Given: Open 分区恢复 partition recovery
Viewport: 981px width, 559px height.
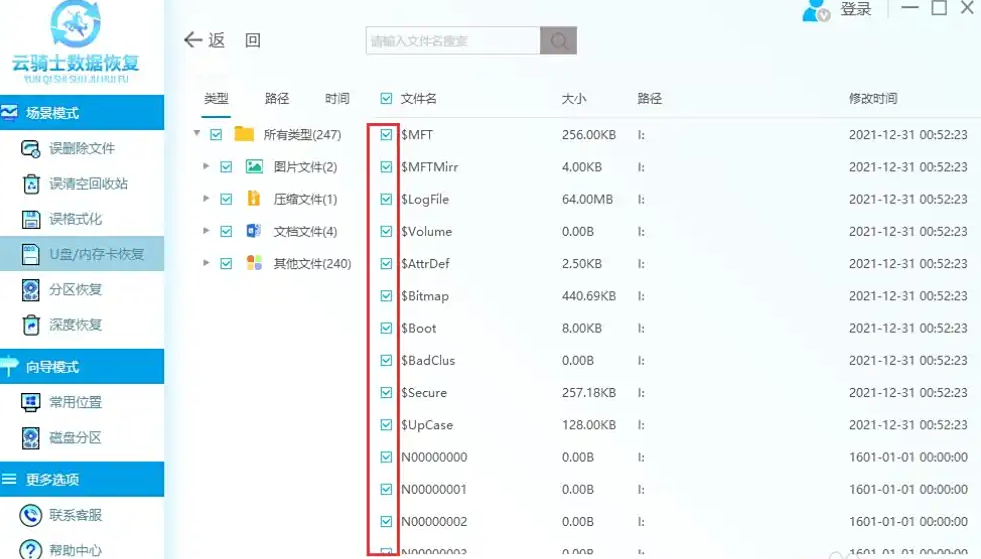Looking at the screenshot, I should [x=75, y=290].
